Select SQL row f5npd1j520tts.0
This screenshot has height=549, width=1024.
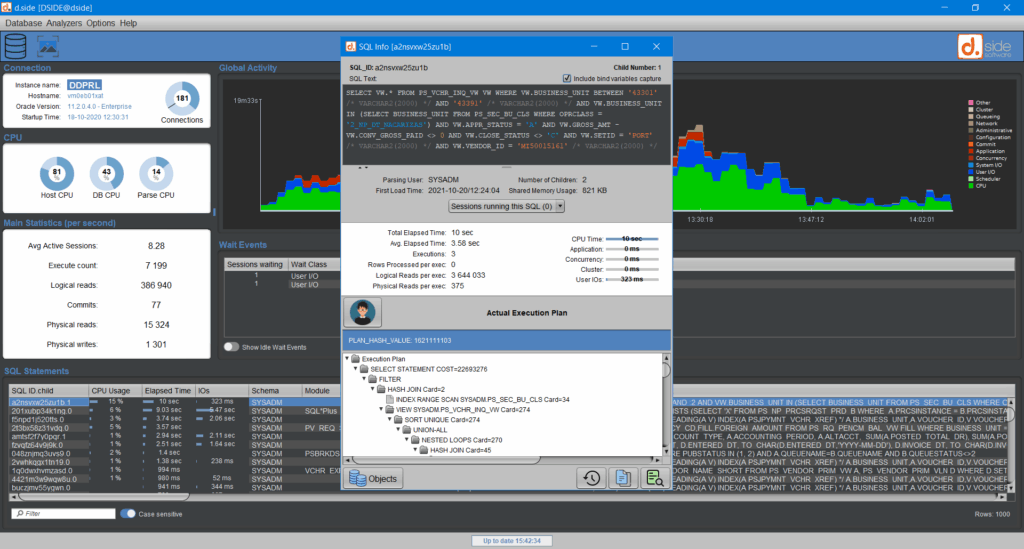pyautogui.click(x=175, y=419)
